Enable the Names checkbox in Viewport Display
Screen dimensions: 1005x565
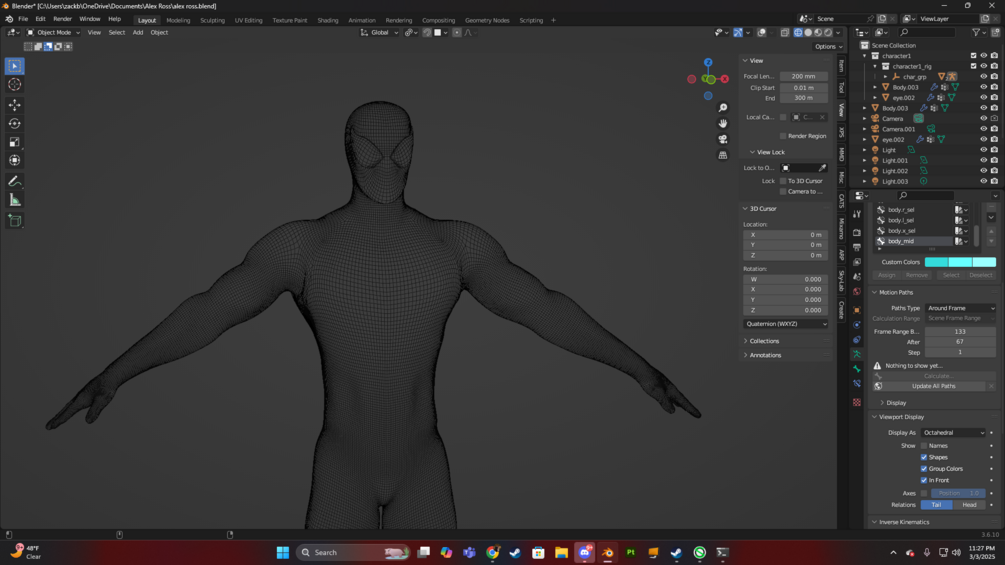point(924,446)
